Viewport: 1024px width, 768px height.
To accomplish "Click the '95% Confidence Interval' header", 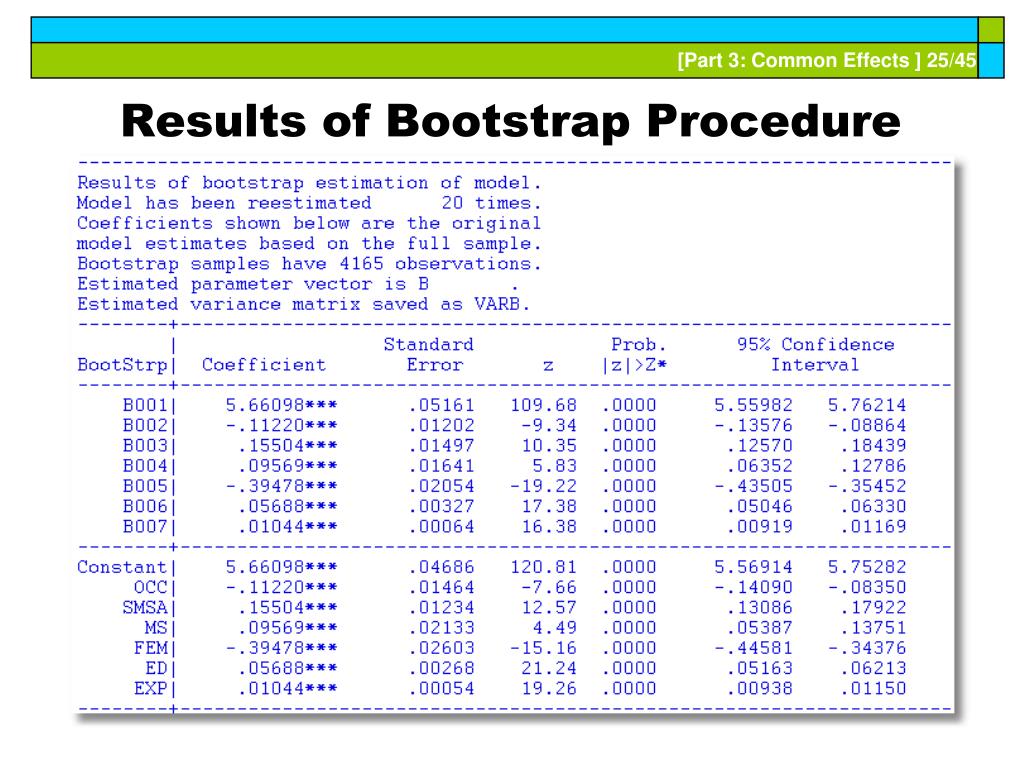I will (816, 355).
